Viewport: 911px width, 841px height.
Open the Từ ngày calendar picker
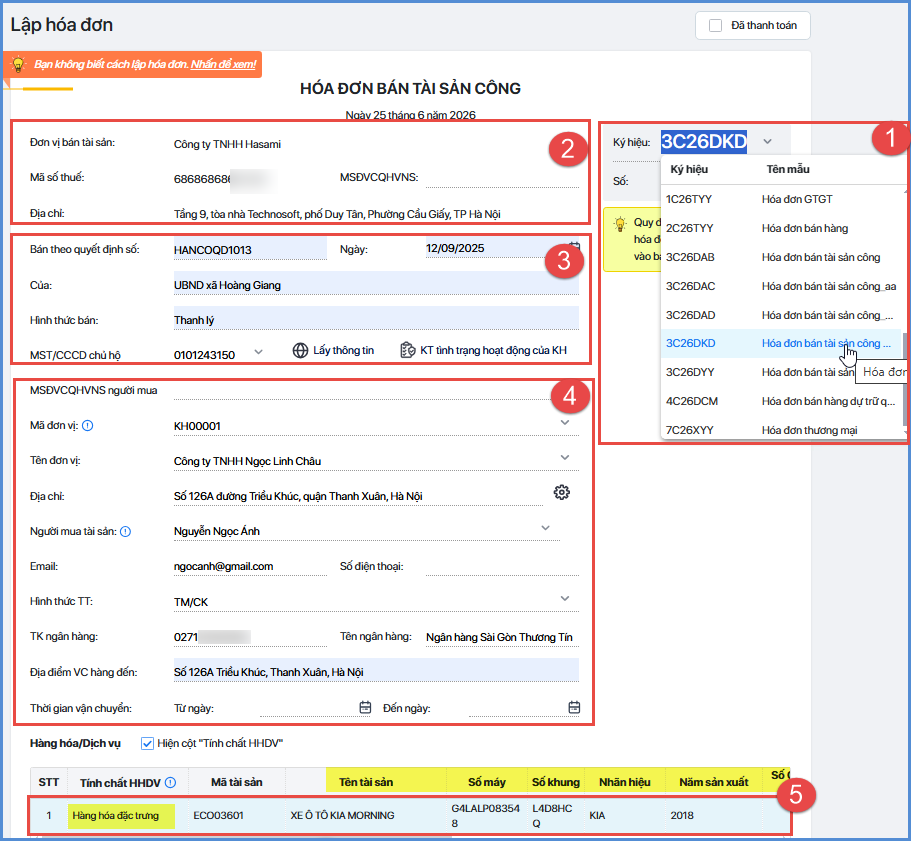pos(365,707)
